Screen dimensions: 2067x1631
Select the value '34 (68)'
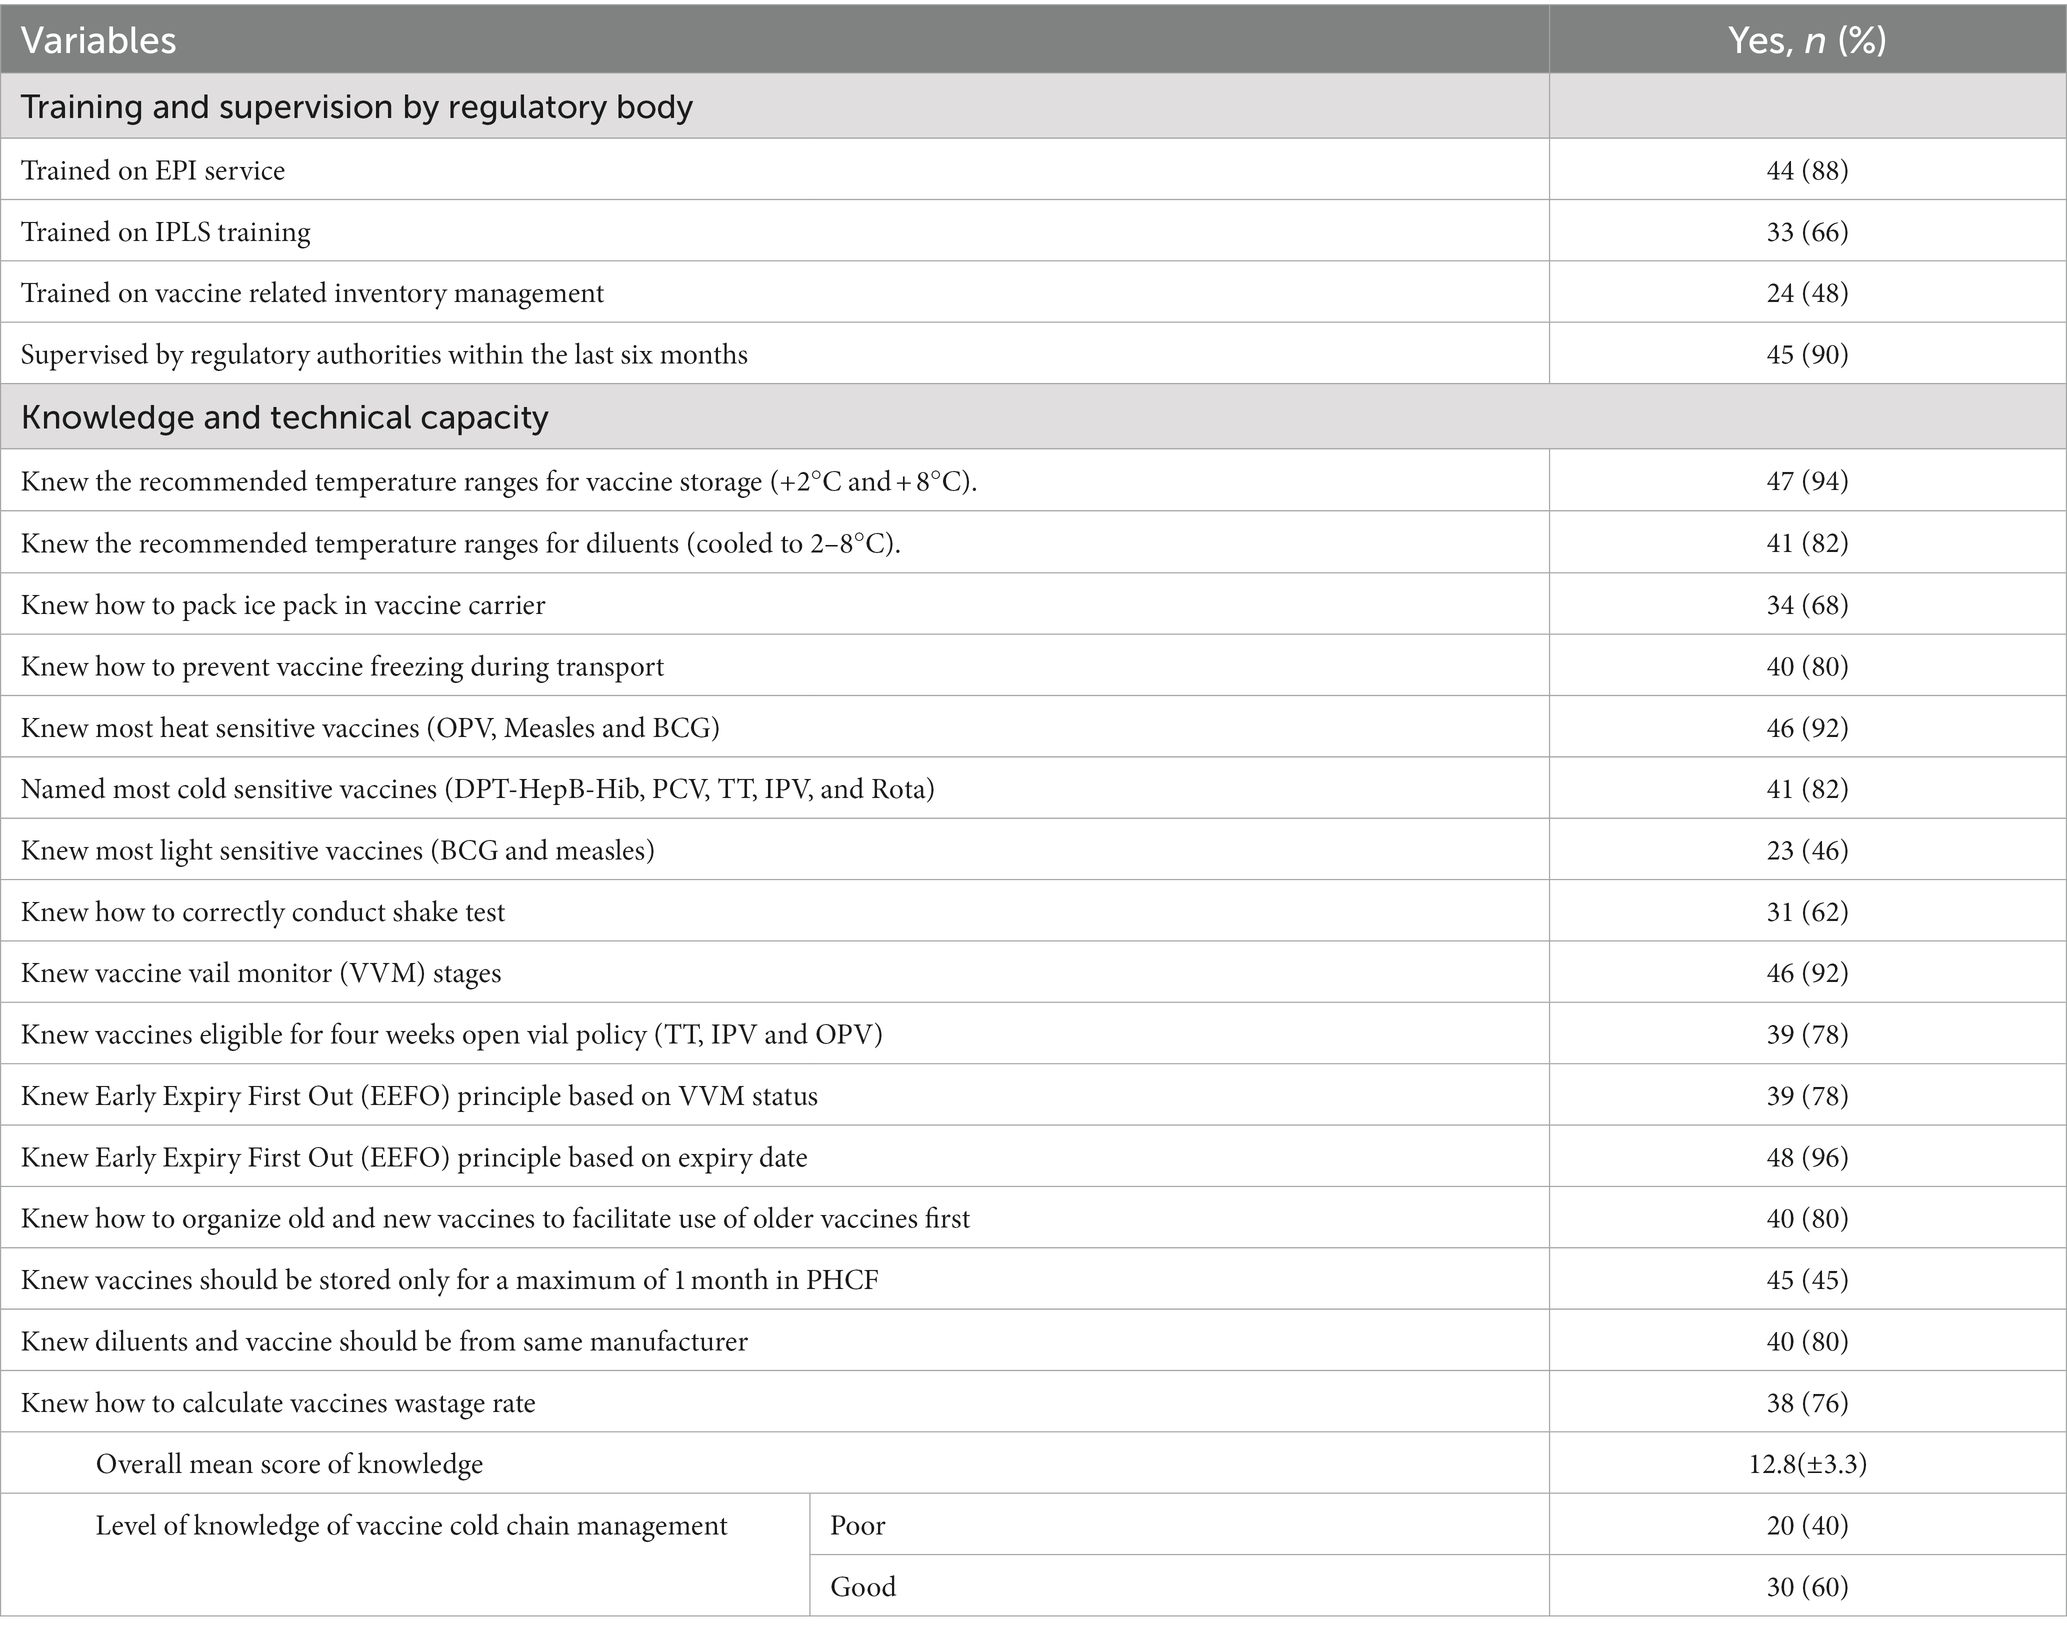[x=1807, y=605]
